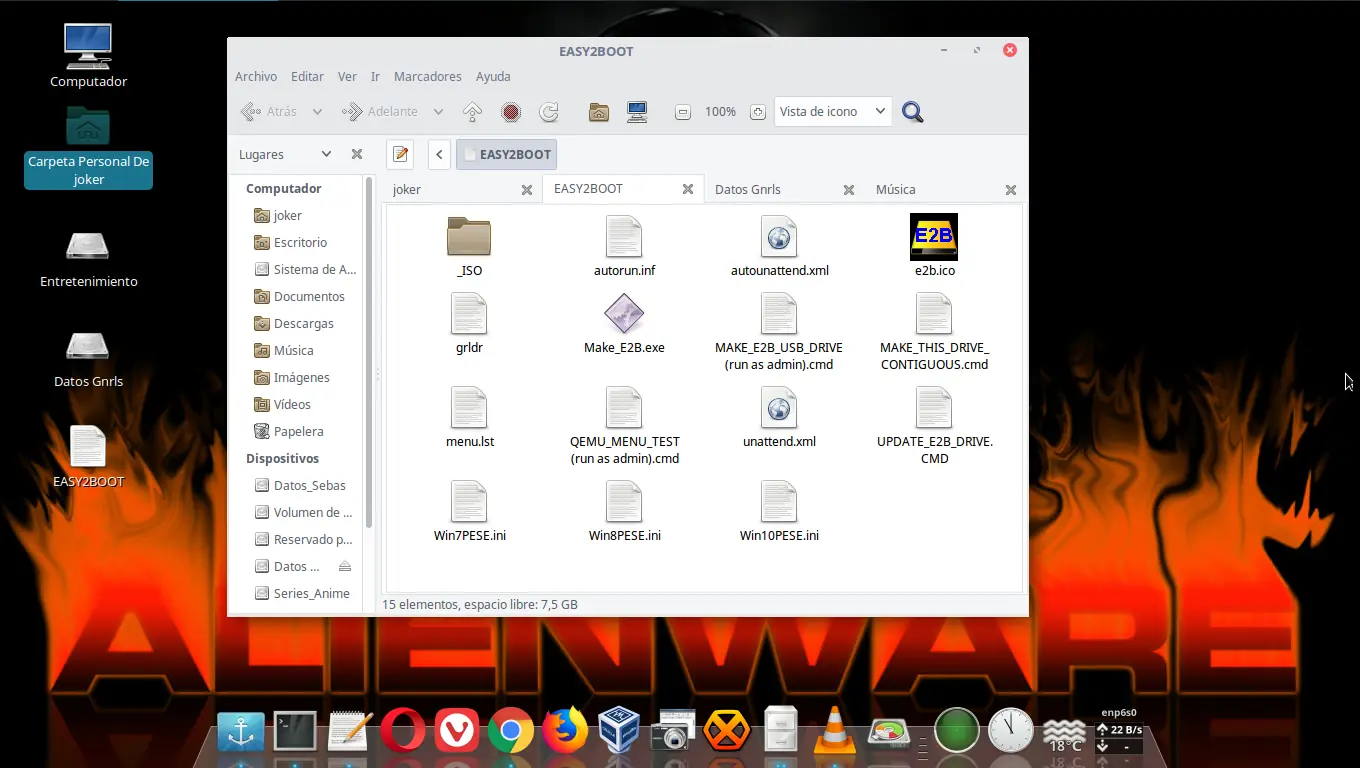
Task: Start VirtualBox from the dock
Action: coord(619,730)
